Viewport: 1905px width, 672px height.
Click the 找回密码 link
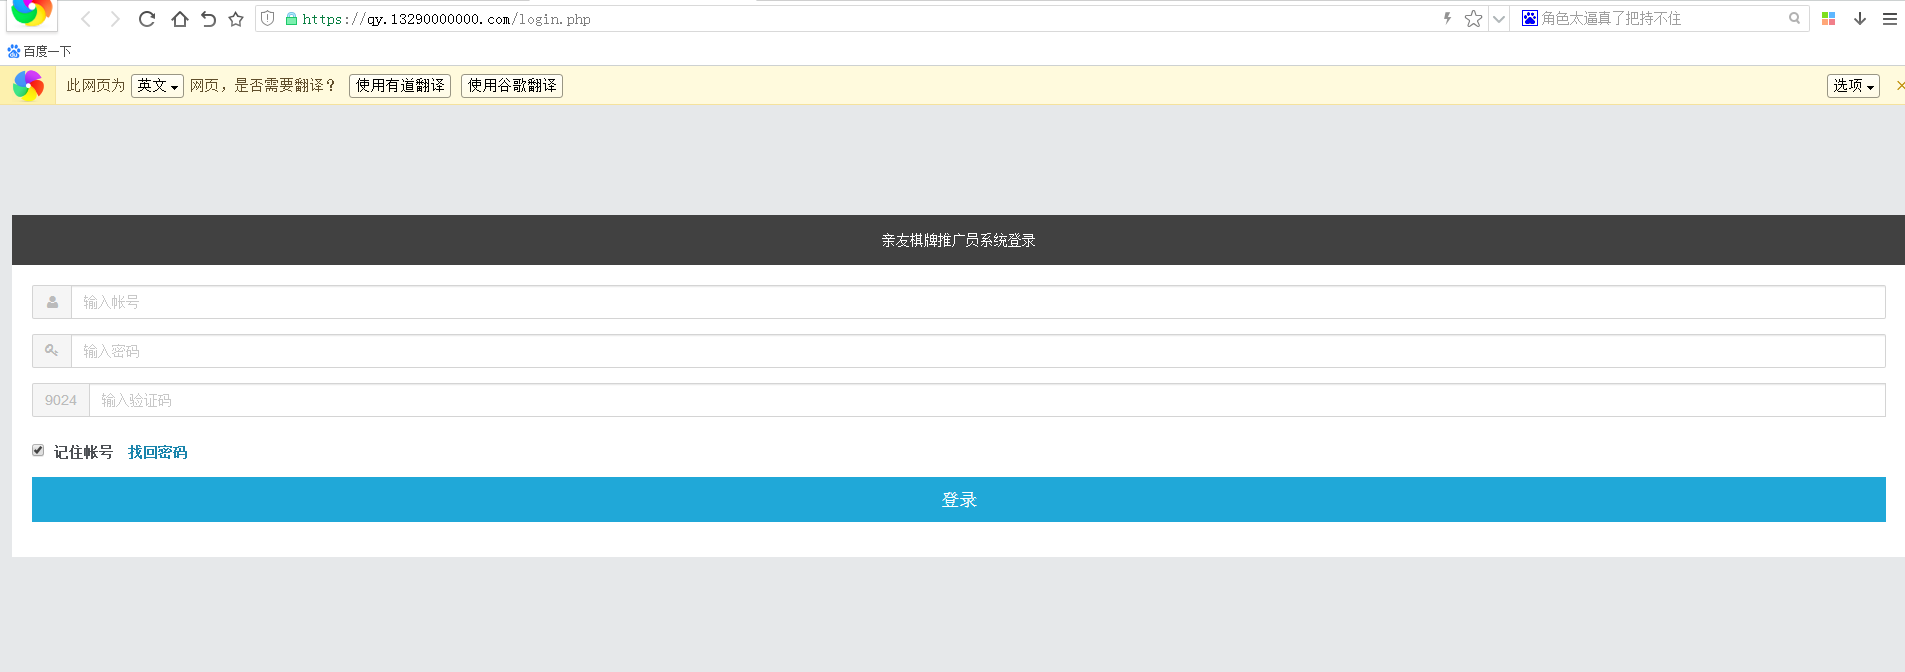tap(157, 452)
